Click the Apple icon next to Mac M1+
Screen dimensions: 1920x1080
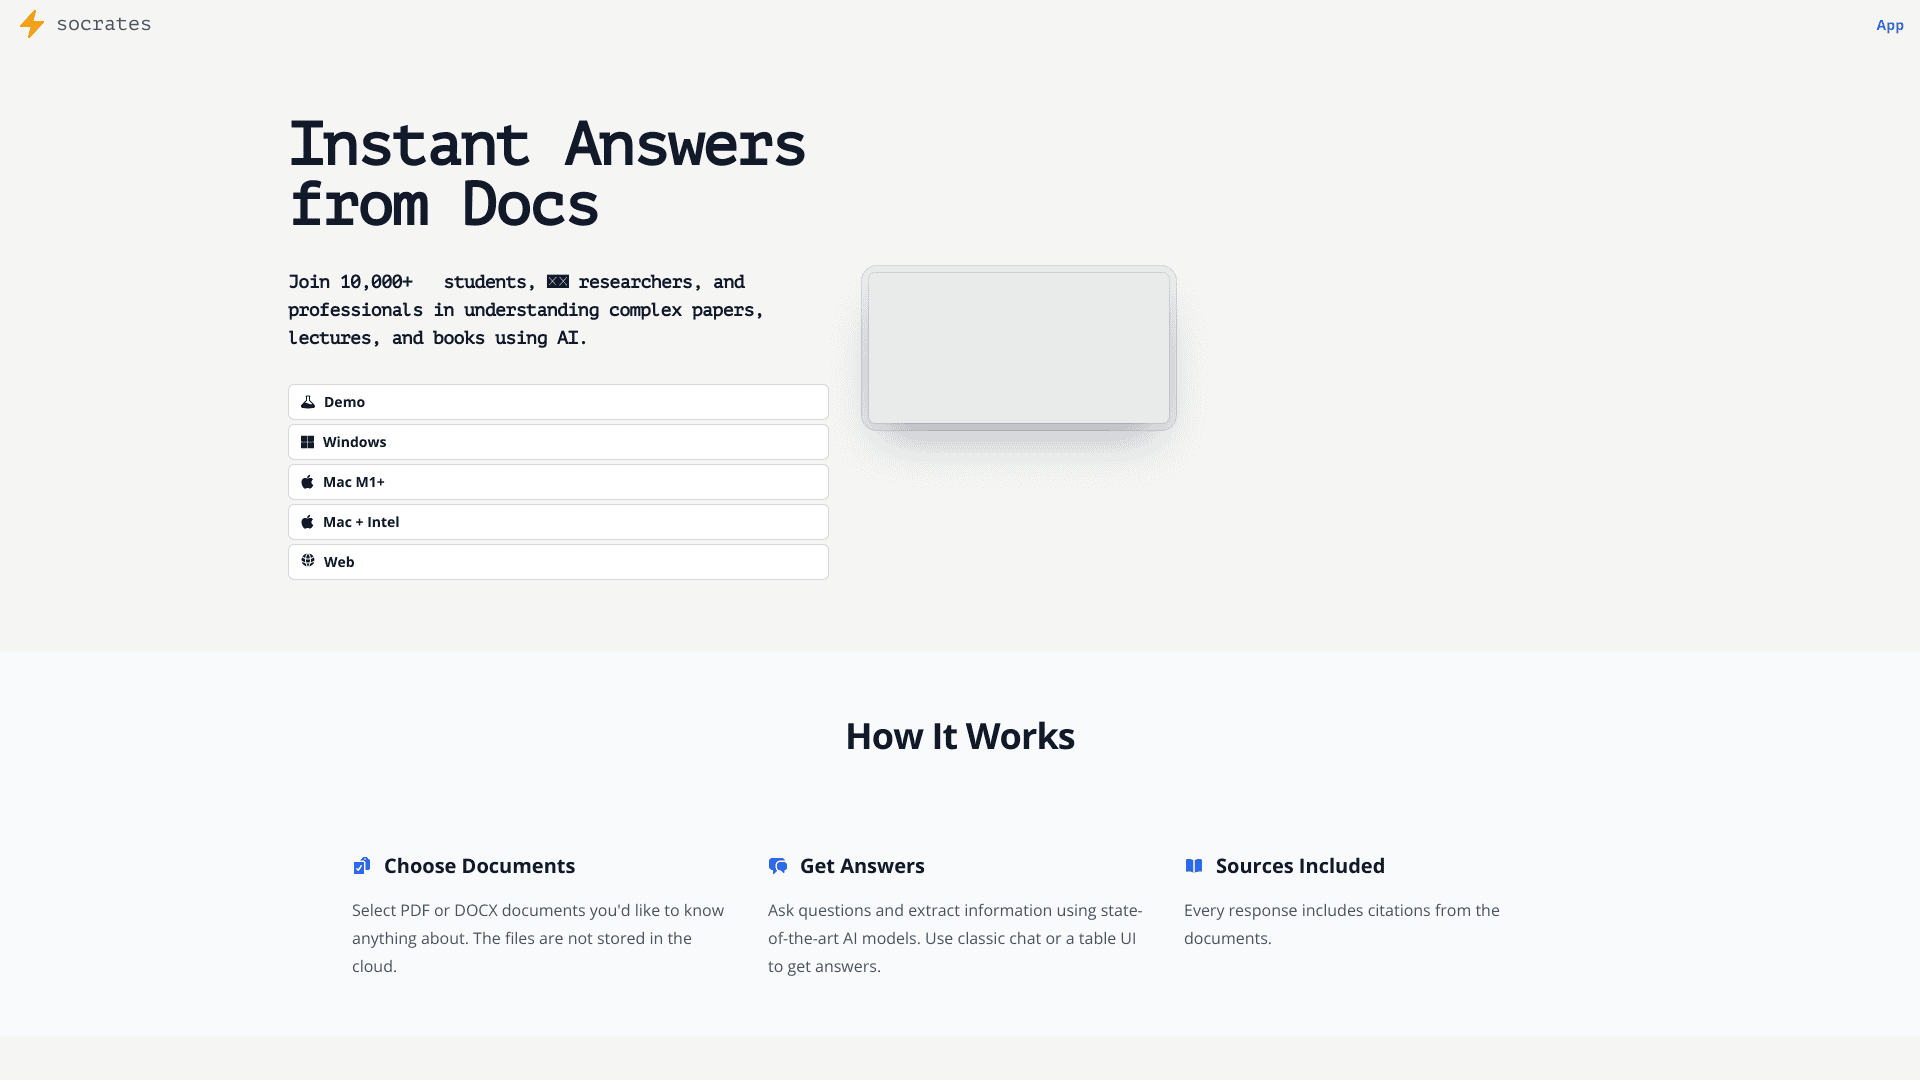(308, 481)
